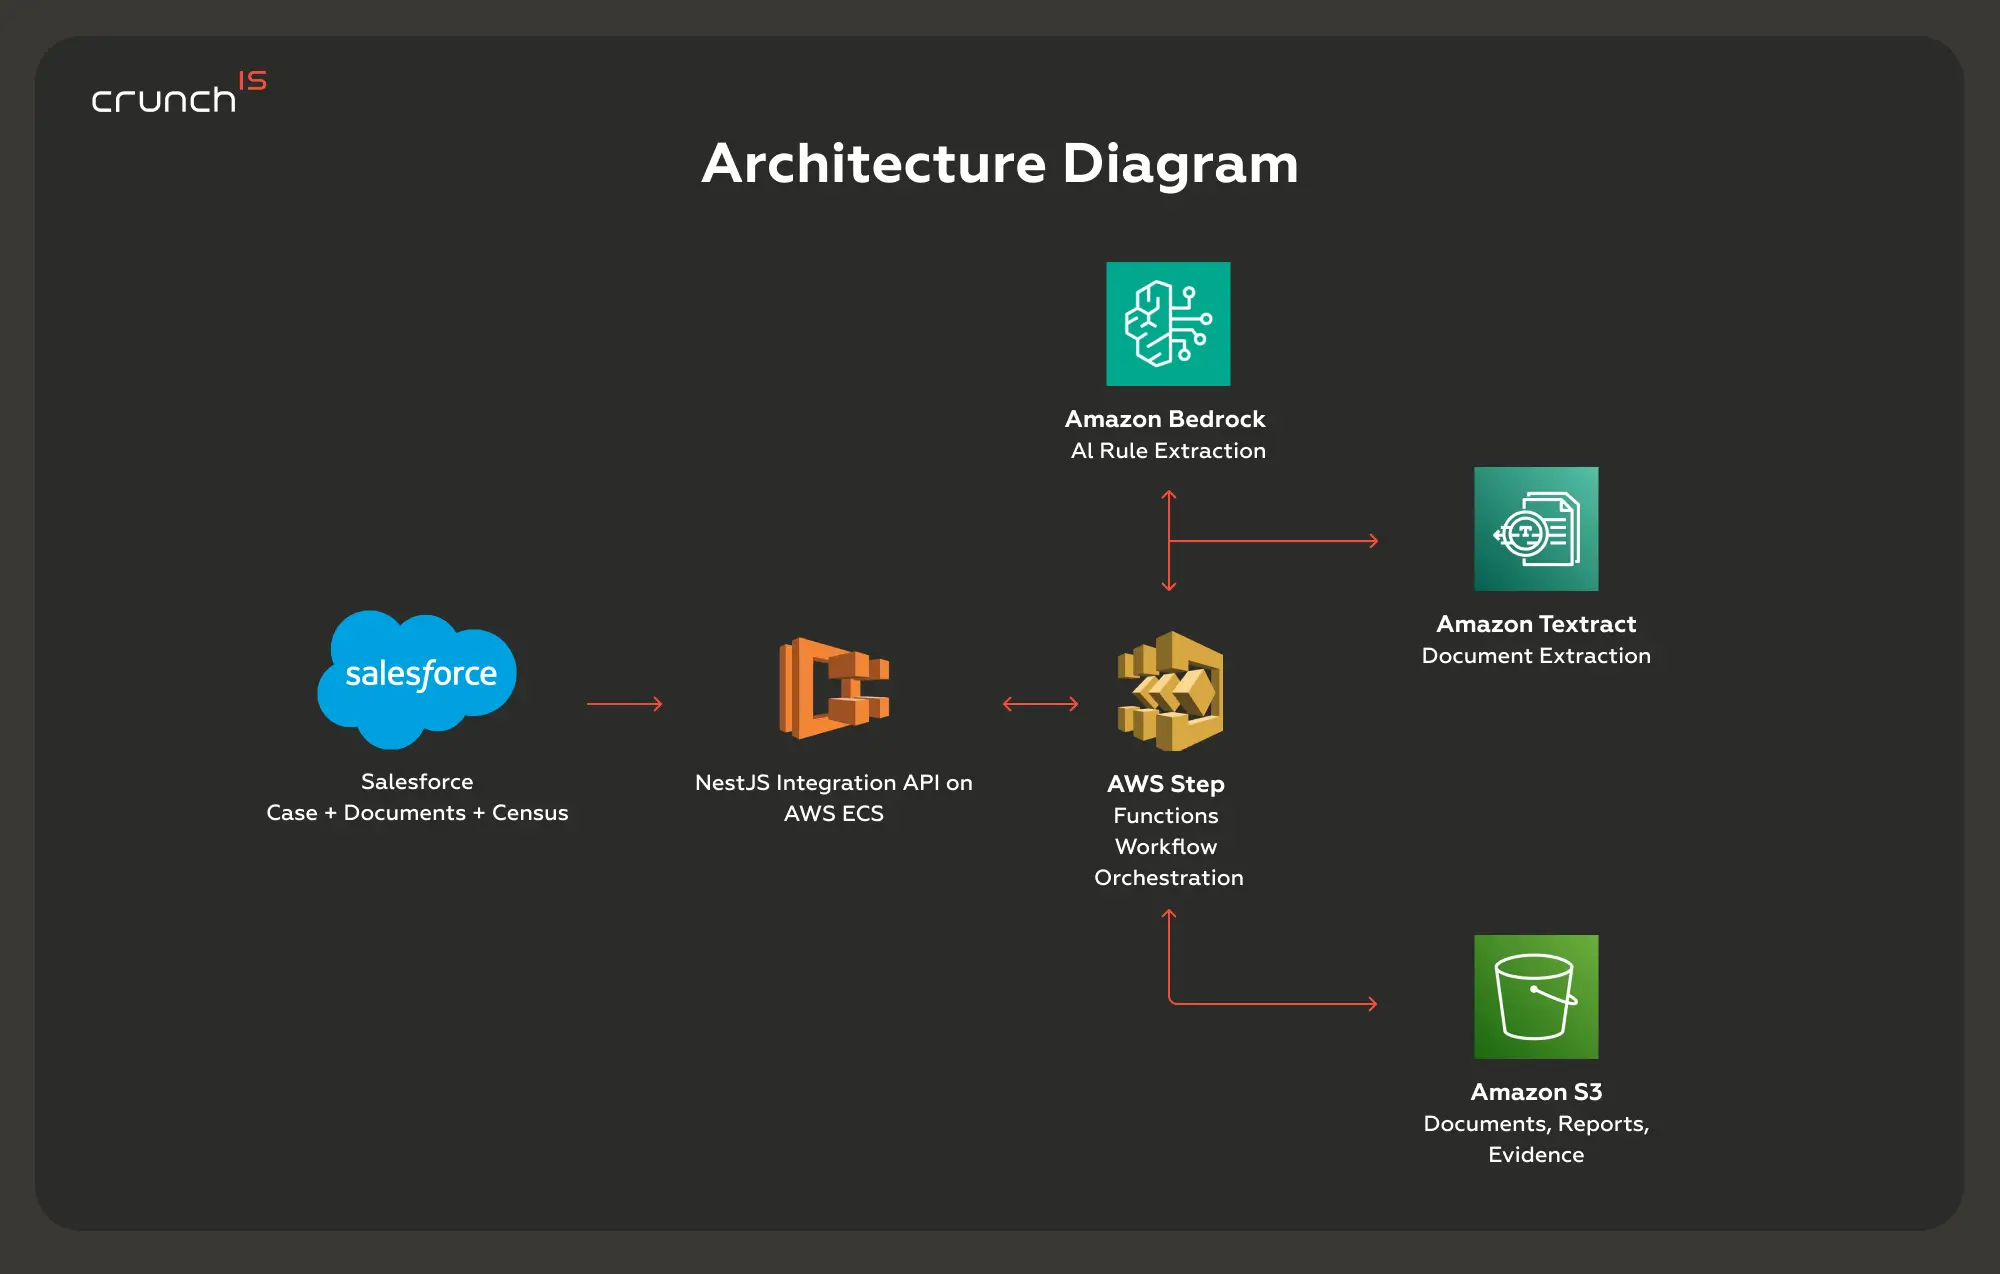Click the Functions text line
Viewport: 2000px width, 1274px height.
pyautogui.click(x=1166, y=816)
